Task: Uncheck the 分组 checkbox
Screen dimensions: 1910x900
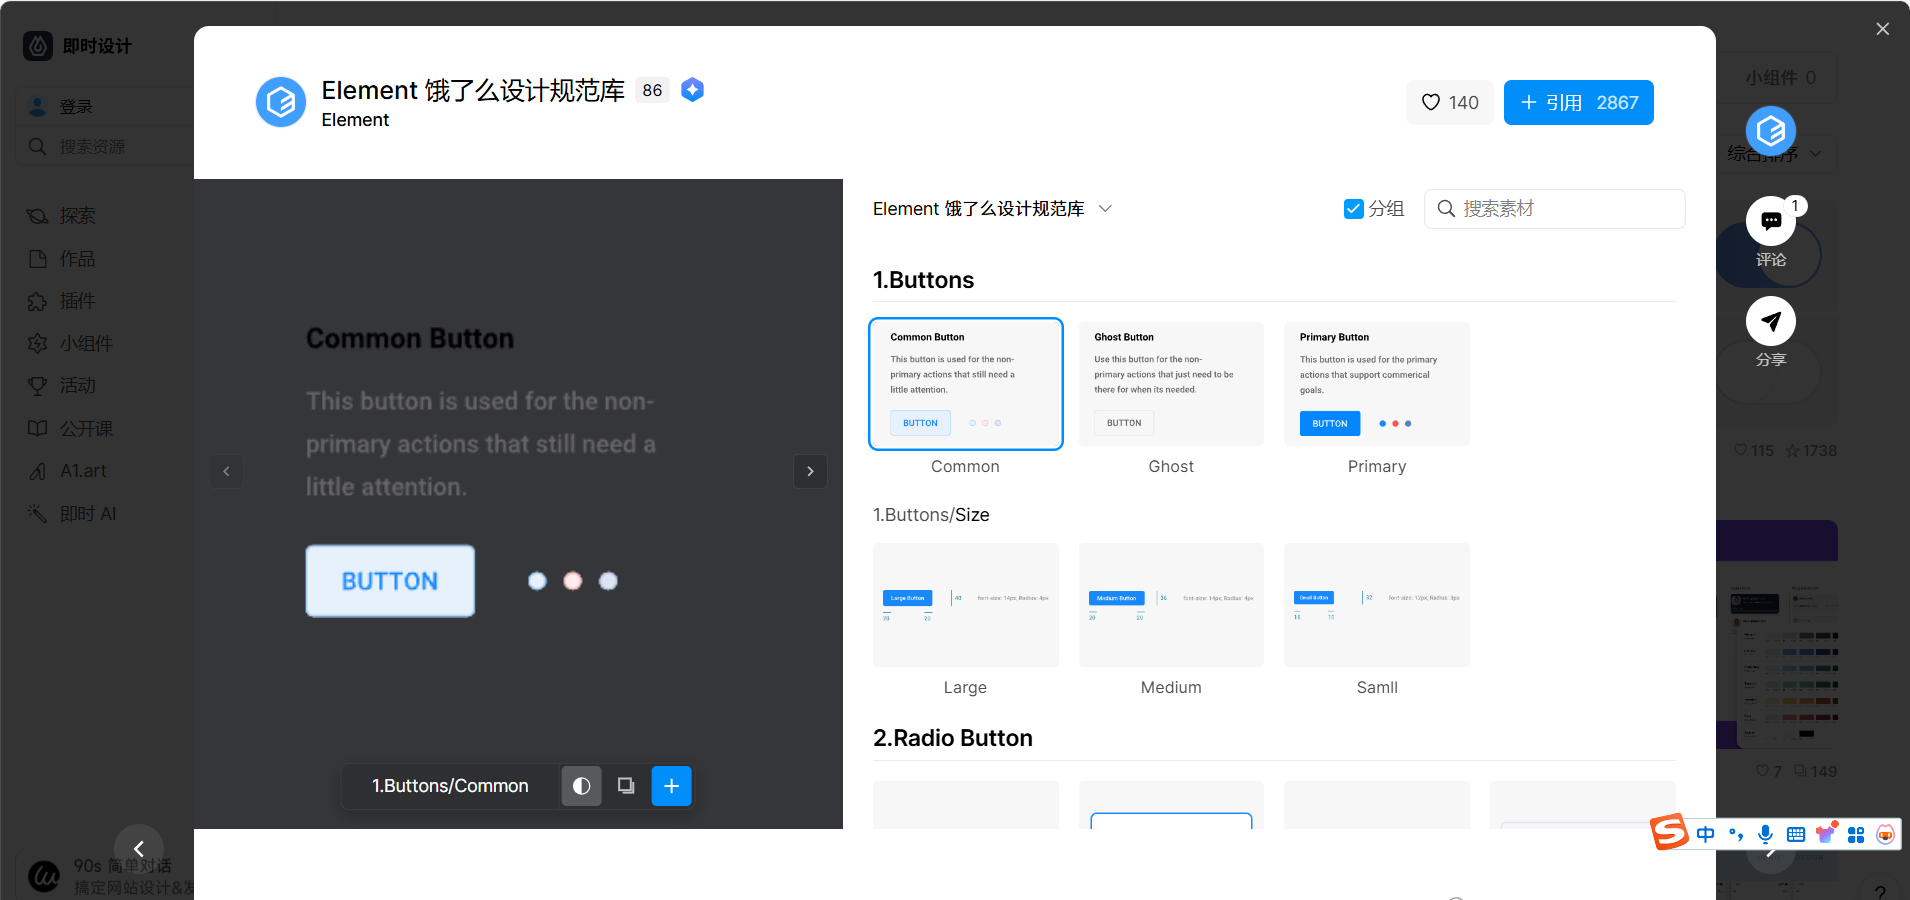Action: click(1353, 208)
